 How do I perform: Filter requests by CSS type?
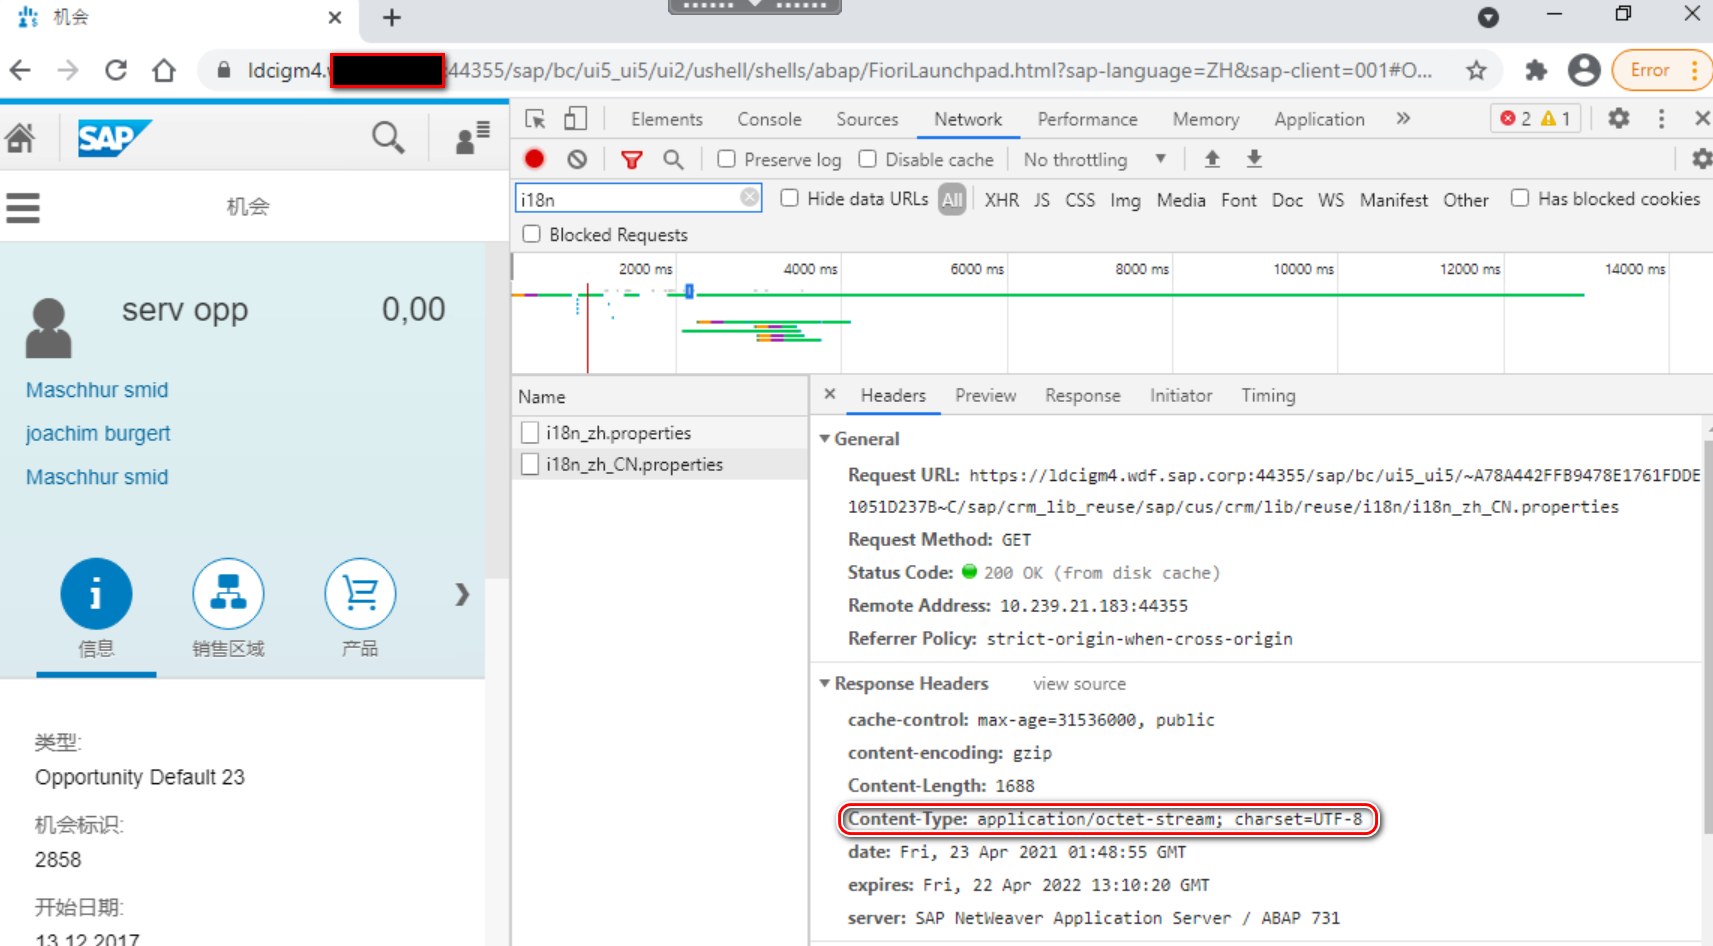(1080, 200)
